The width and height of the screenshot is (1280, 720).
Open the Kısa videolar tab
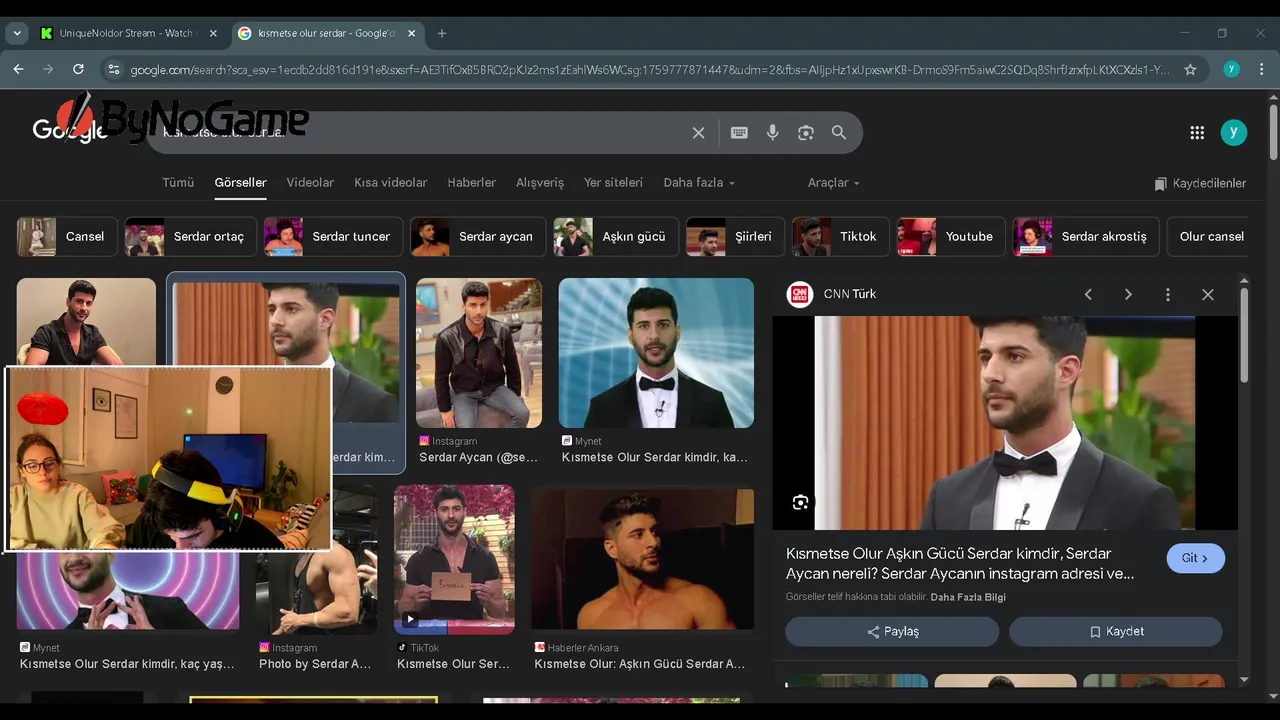[x=390, y=183]
